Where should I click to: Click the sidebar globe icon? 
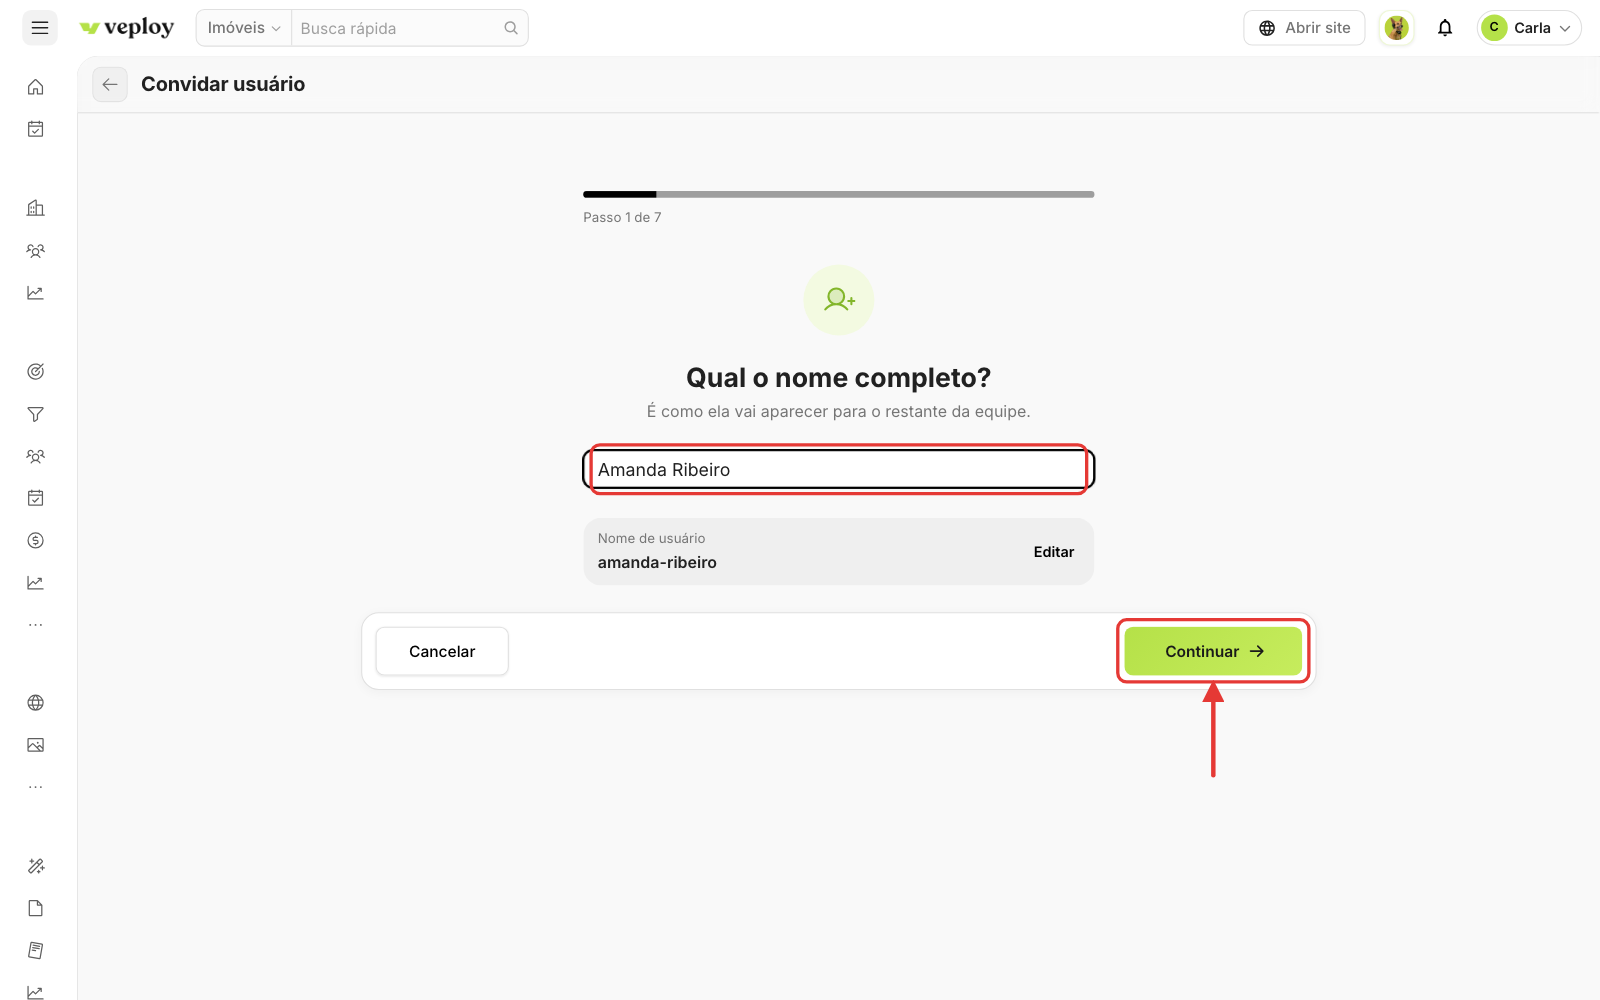point(36,703)
